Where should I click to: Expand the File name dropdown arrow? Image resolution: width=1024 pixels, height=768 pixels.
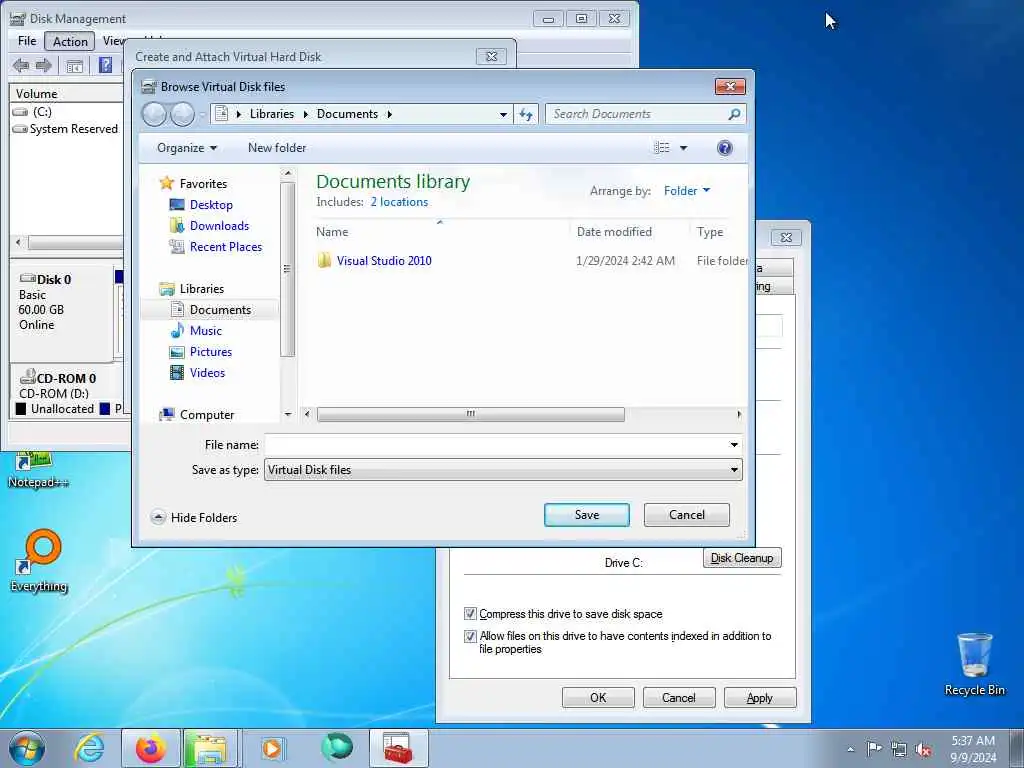pyautogui.click(x=734, y=445)
